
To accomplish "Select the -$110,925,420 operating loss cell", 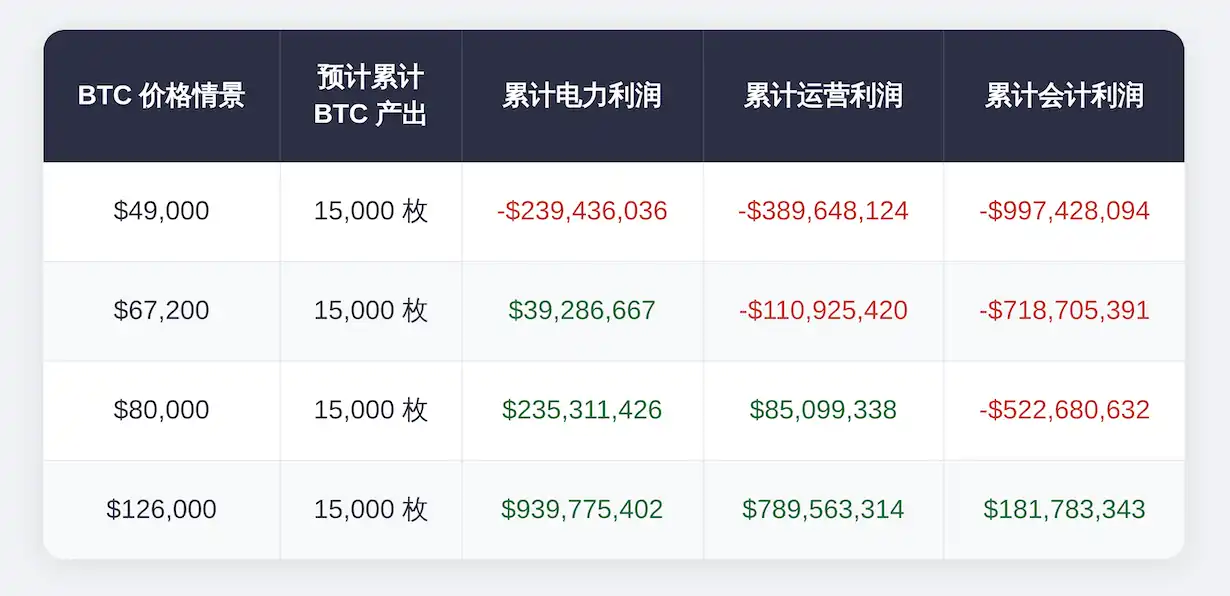I will click(823, 311).
